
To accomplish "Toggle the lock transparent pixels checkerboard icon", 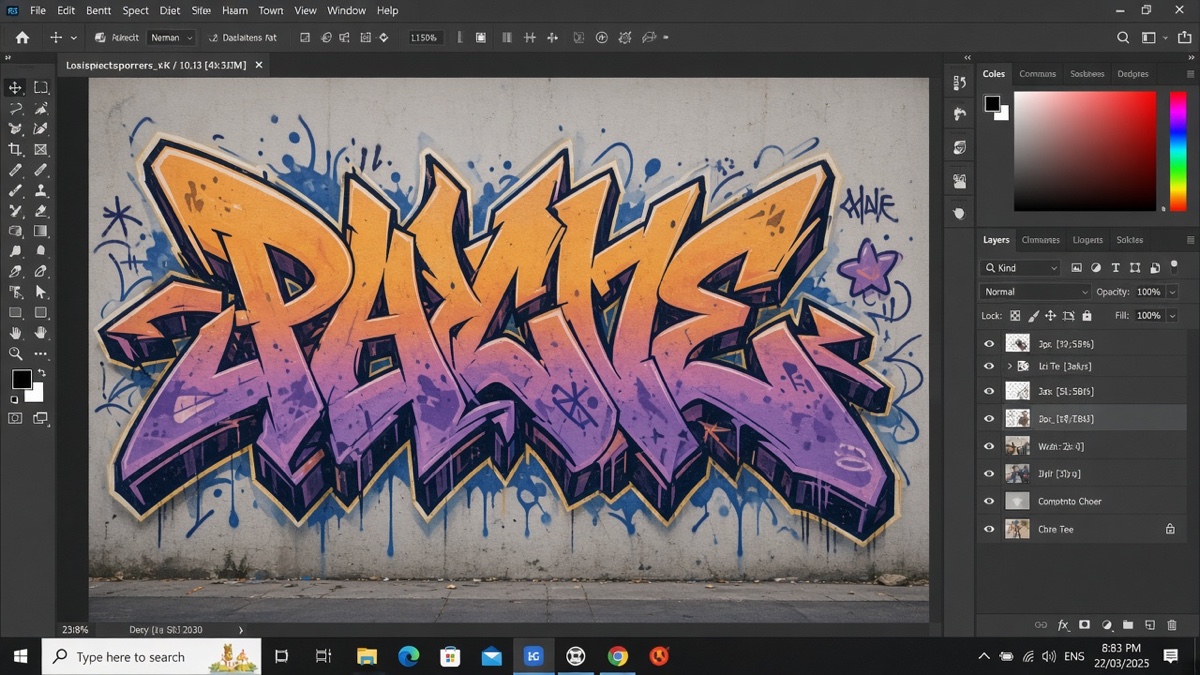I will click(x=1014, y=316).
